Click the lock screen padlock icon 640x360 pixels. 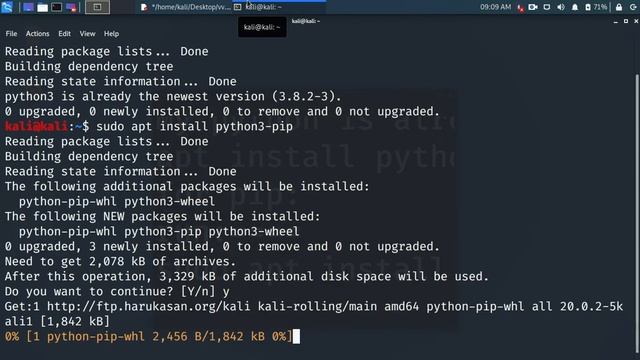point(619,7)
